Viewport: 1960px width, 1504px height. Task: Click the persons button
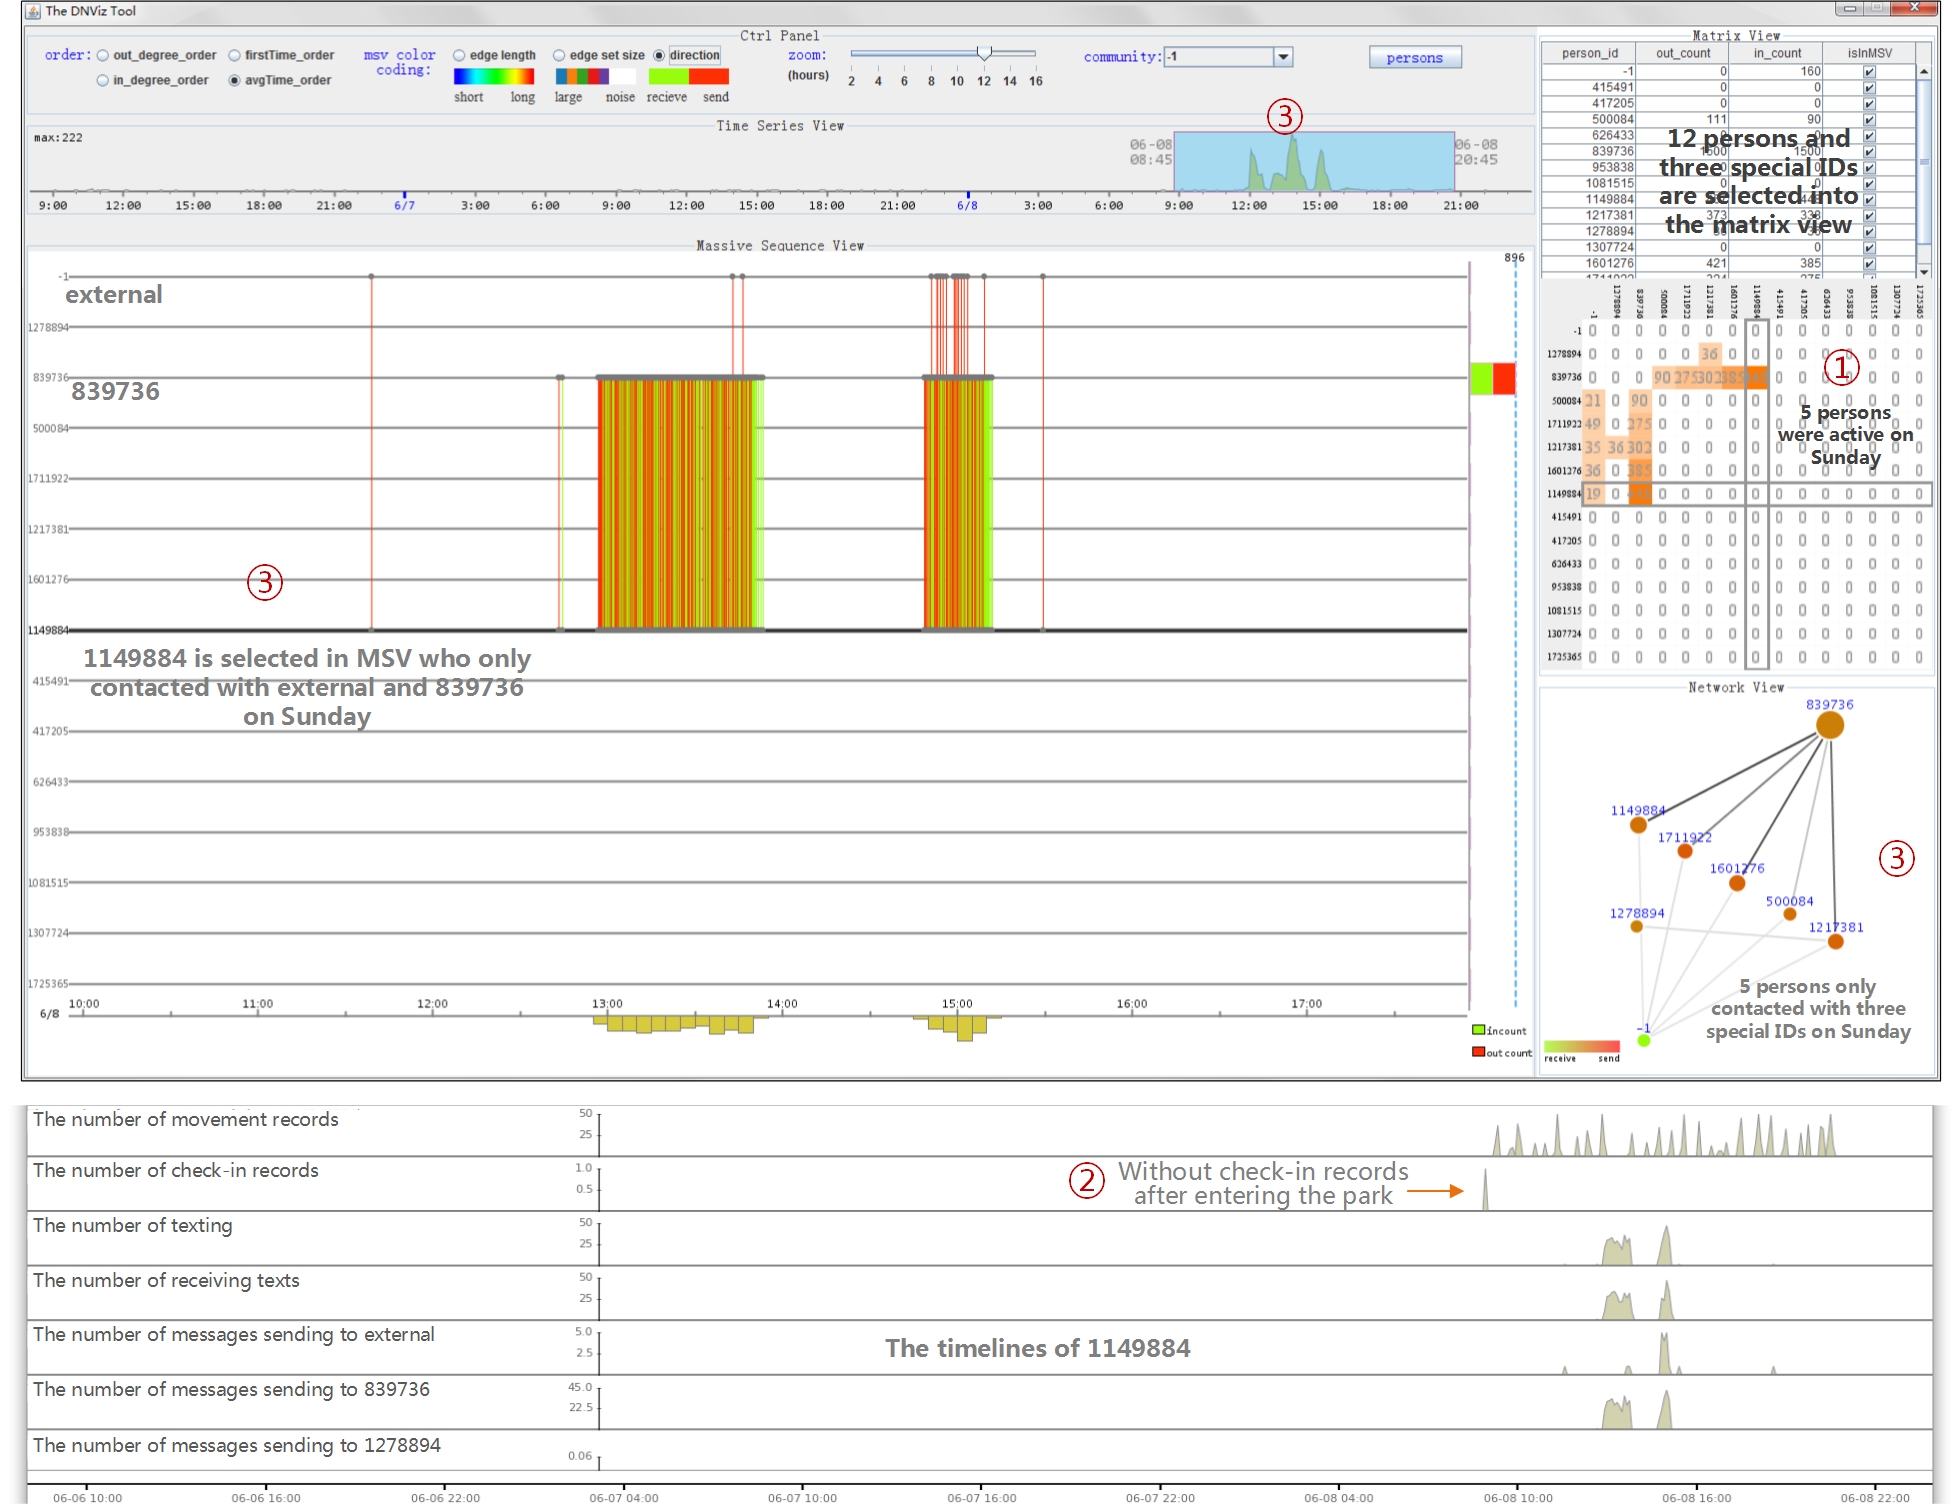click(x=1415, y=58)
